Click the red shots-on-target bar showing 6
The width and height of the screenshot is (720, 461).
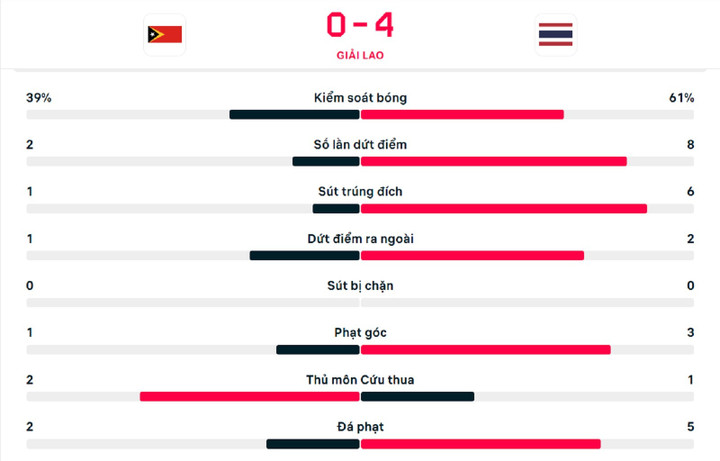tap(503, 208)
